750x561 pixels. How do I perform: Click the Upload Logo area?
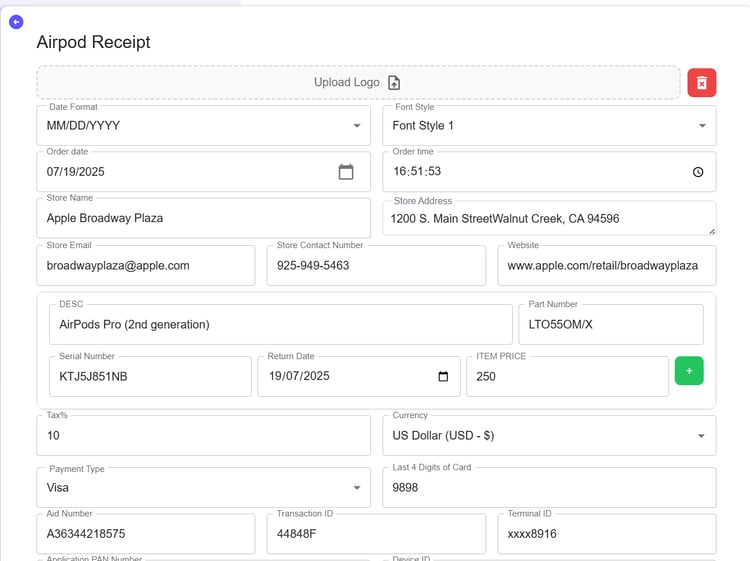pos(358,83)
